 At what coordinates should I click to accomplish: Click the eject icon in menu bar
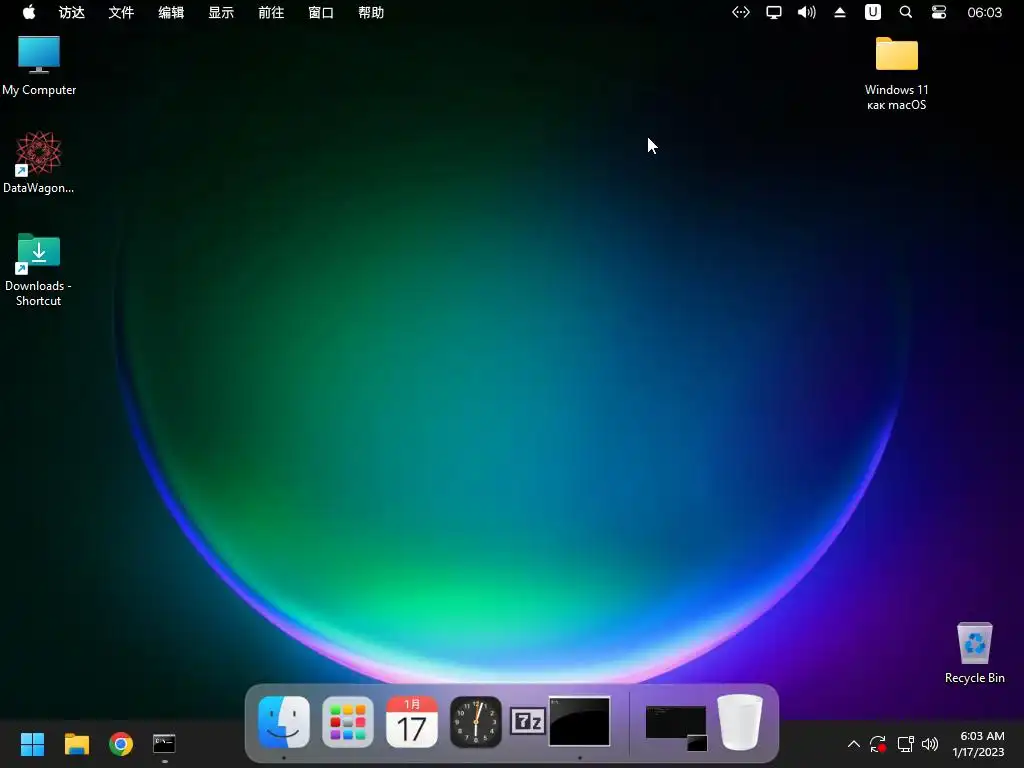point(840,12)
